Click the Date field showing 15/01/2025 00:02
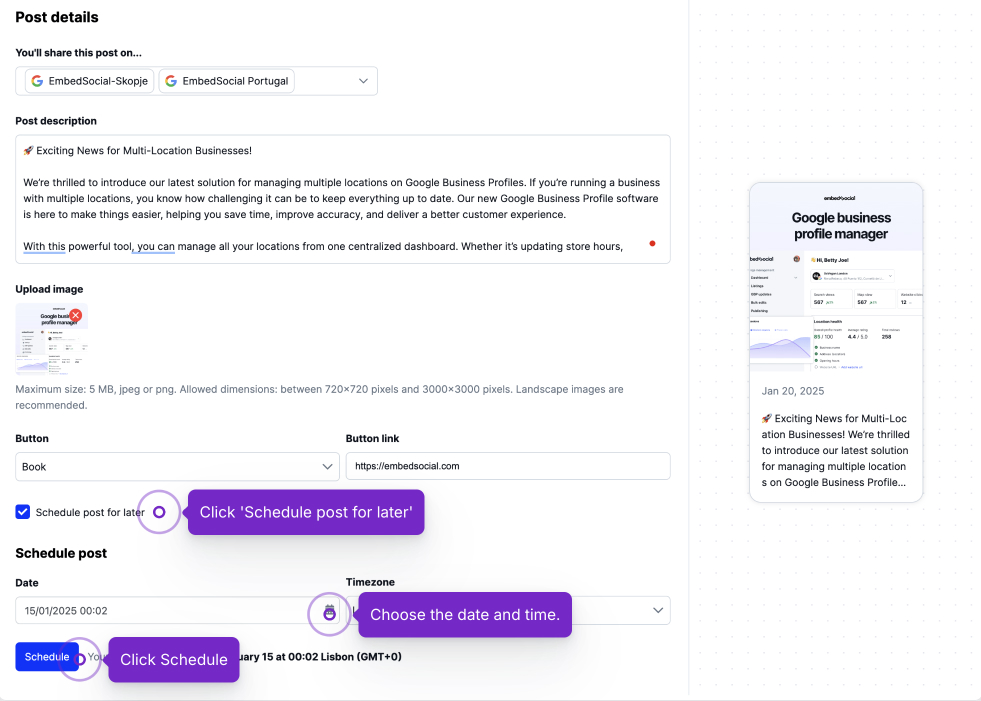This screenshot has height=701, width=981. tap(177, 610)
